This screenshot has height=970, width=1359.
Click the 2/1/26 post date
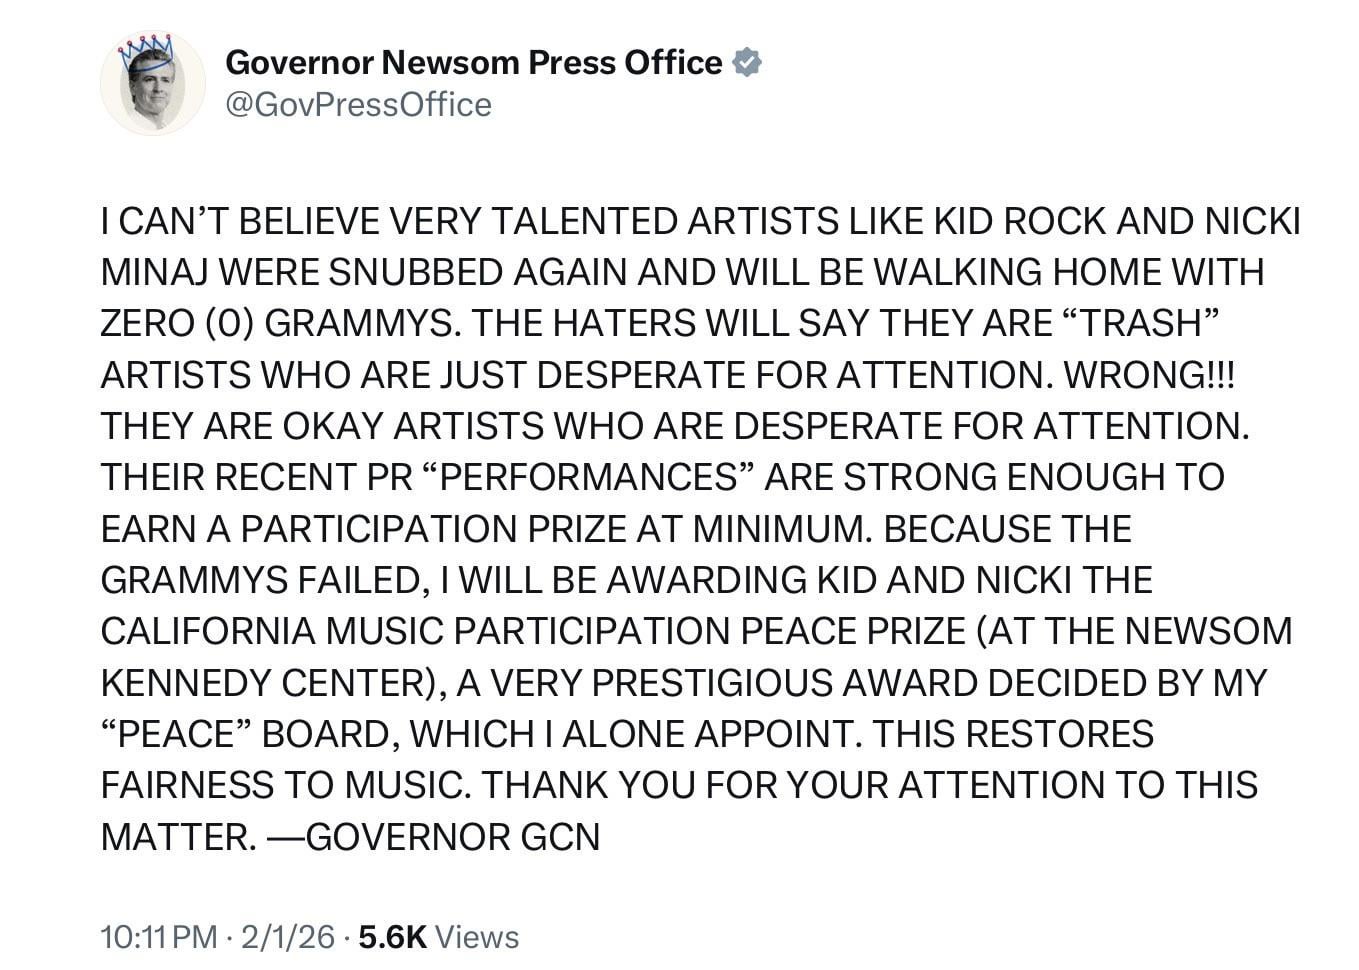286,937
